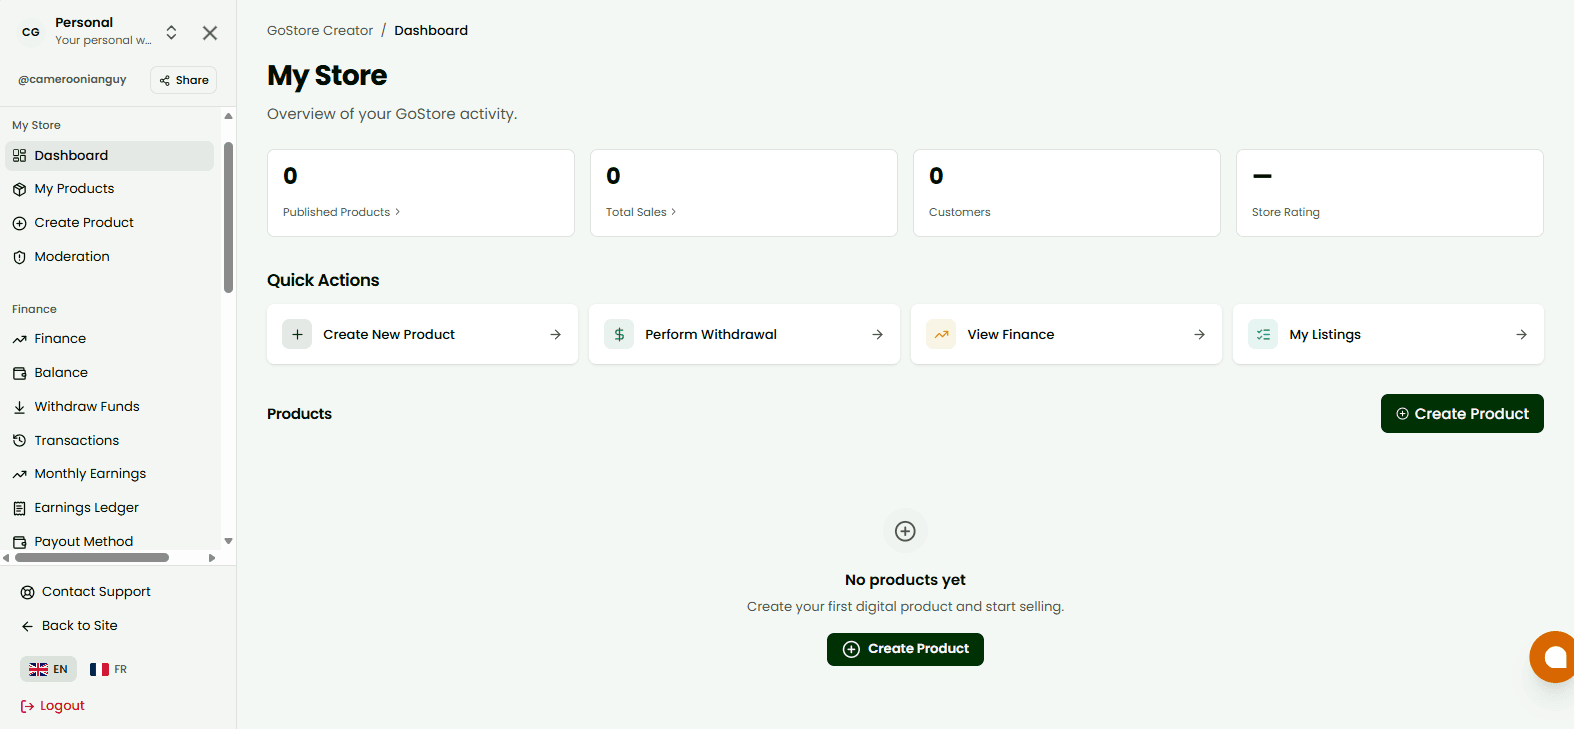Image resolution: width=1575 pixels, height=729 pixels.
Task: Click the arrow on Create New Product card
Action: (x=556, y=334)
